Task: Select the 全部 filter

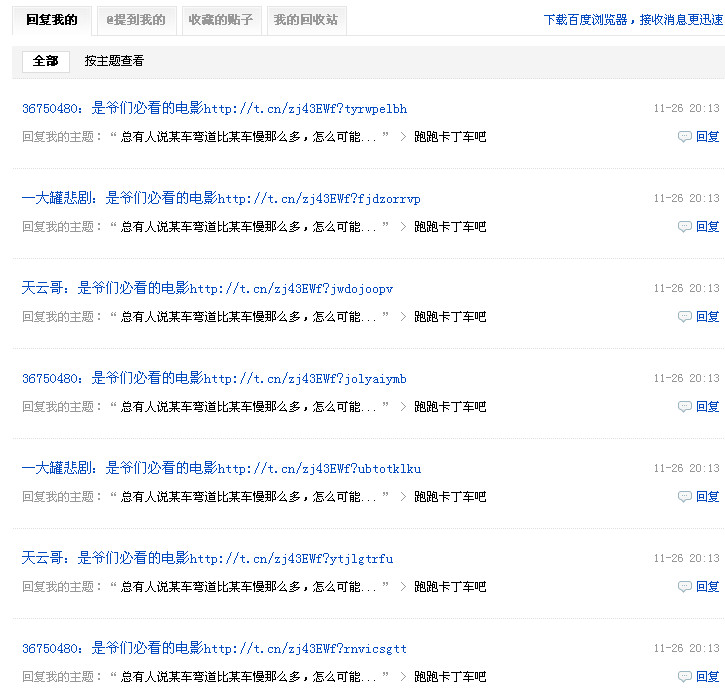Action: tap(46, 61)
